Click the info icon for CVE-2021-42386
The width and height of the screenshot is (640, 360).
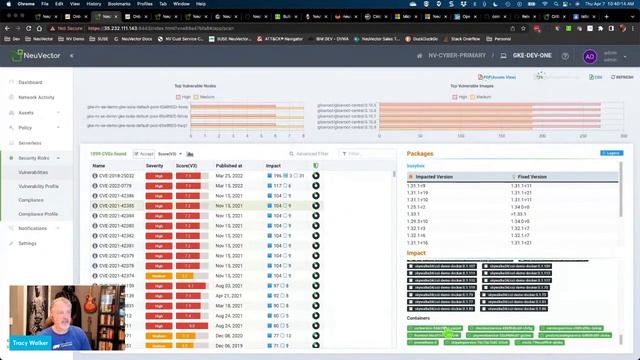click(95, 196)
